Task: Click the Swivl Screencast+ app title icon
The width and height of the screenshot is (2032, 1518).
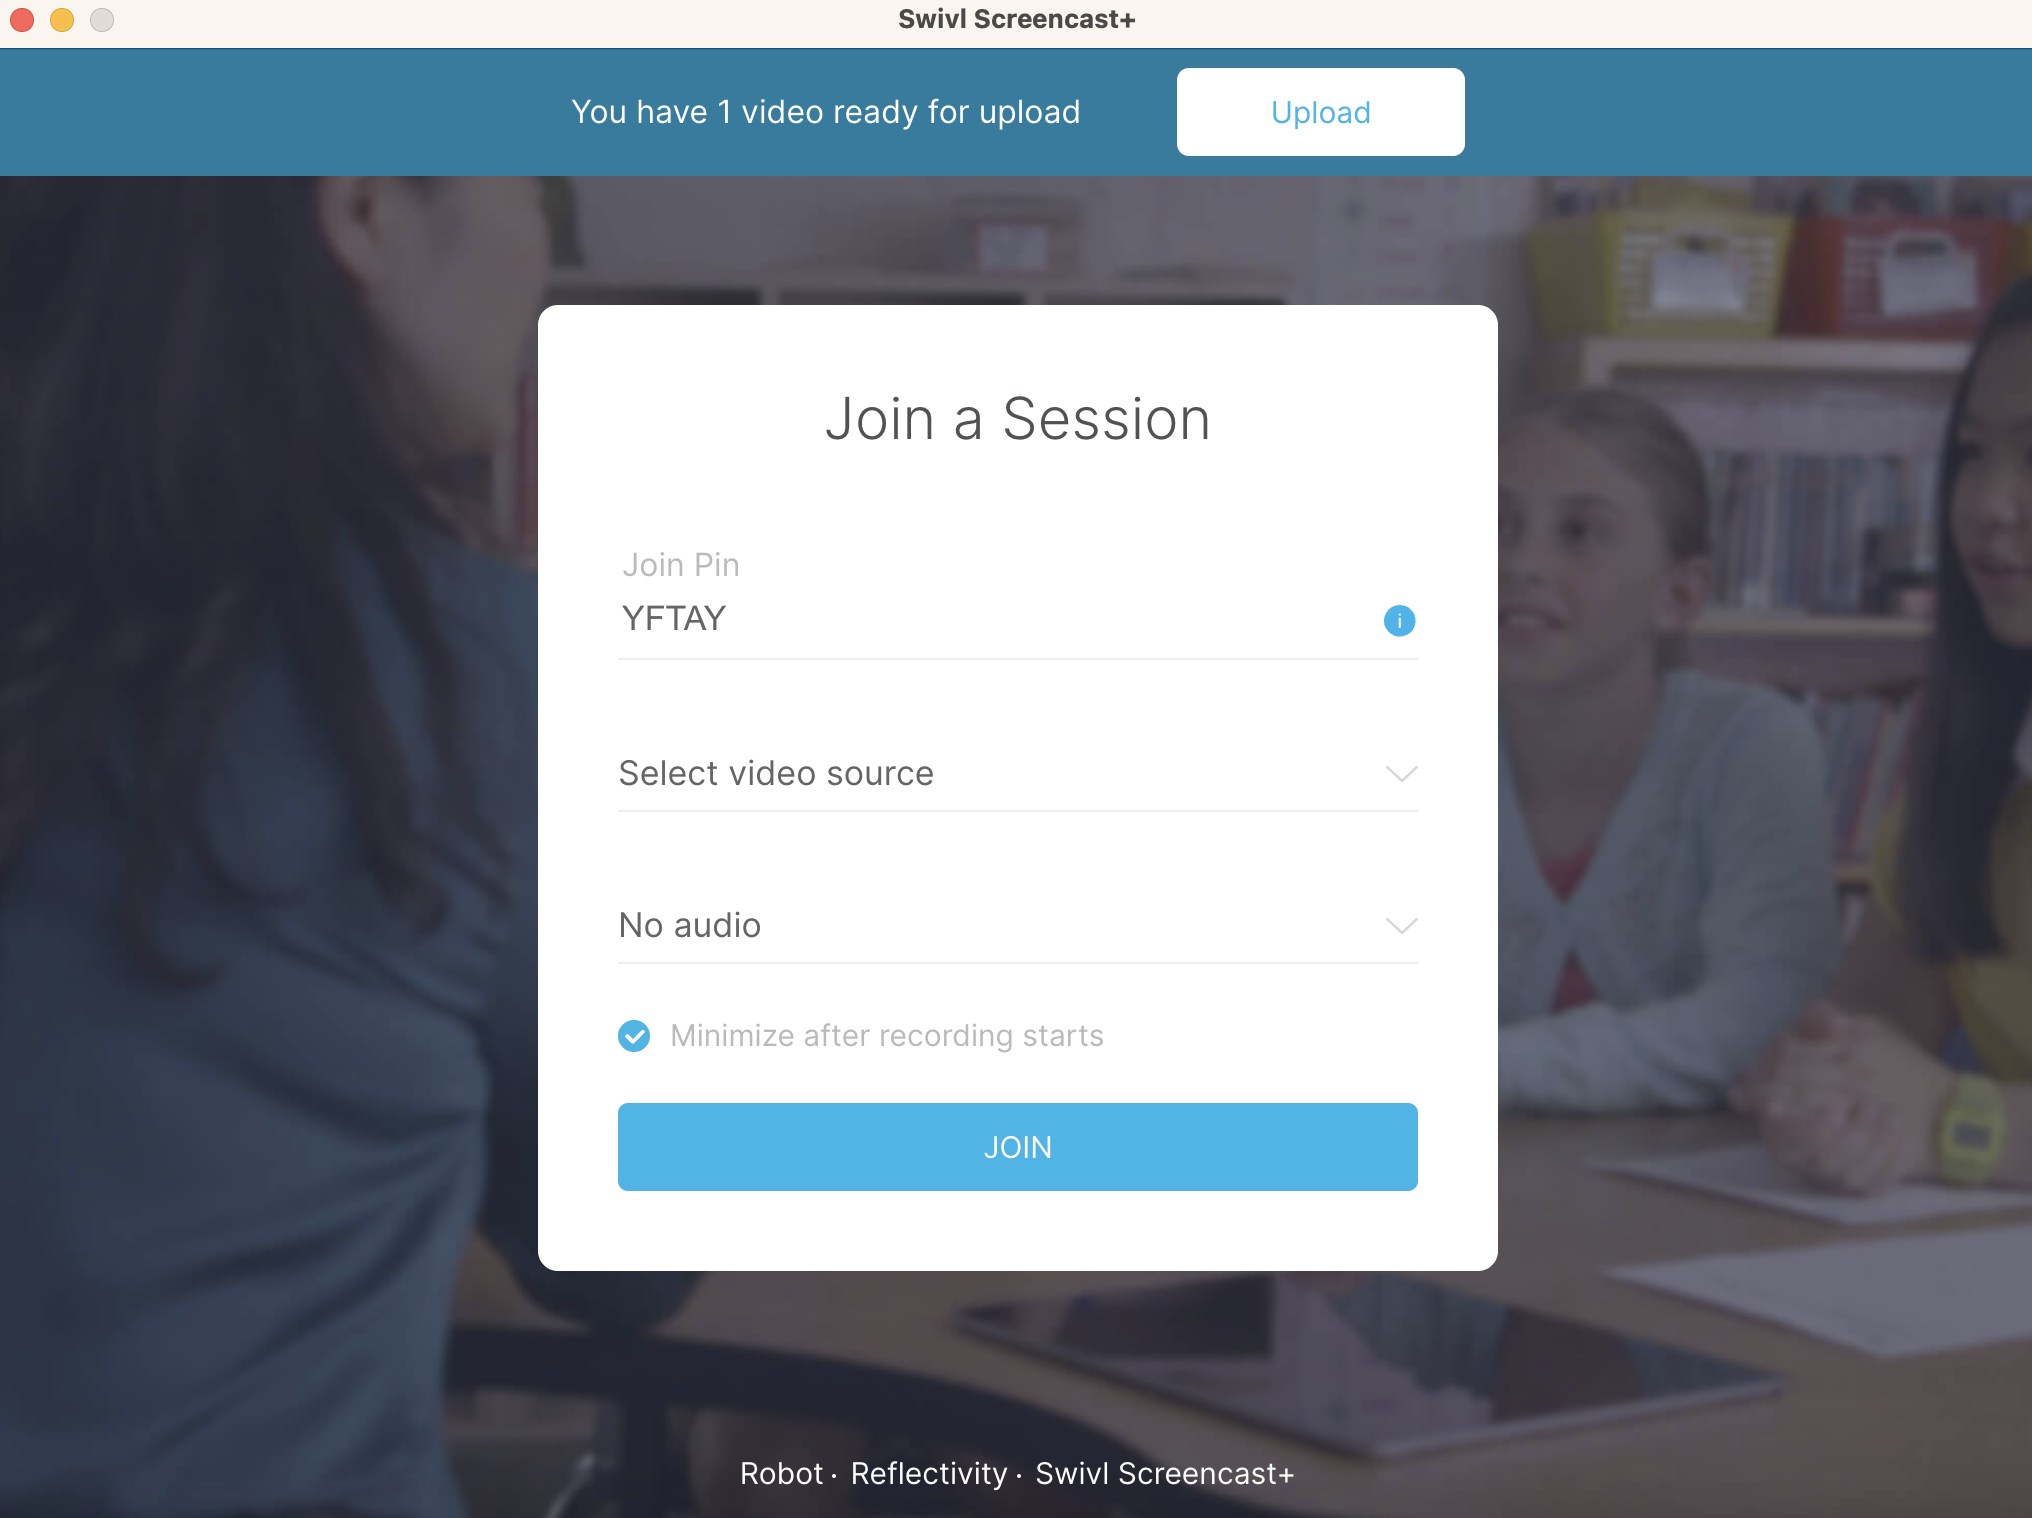Action: tap(1017, 18)
